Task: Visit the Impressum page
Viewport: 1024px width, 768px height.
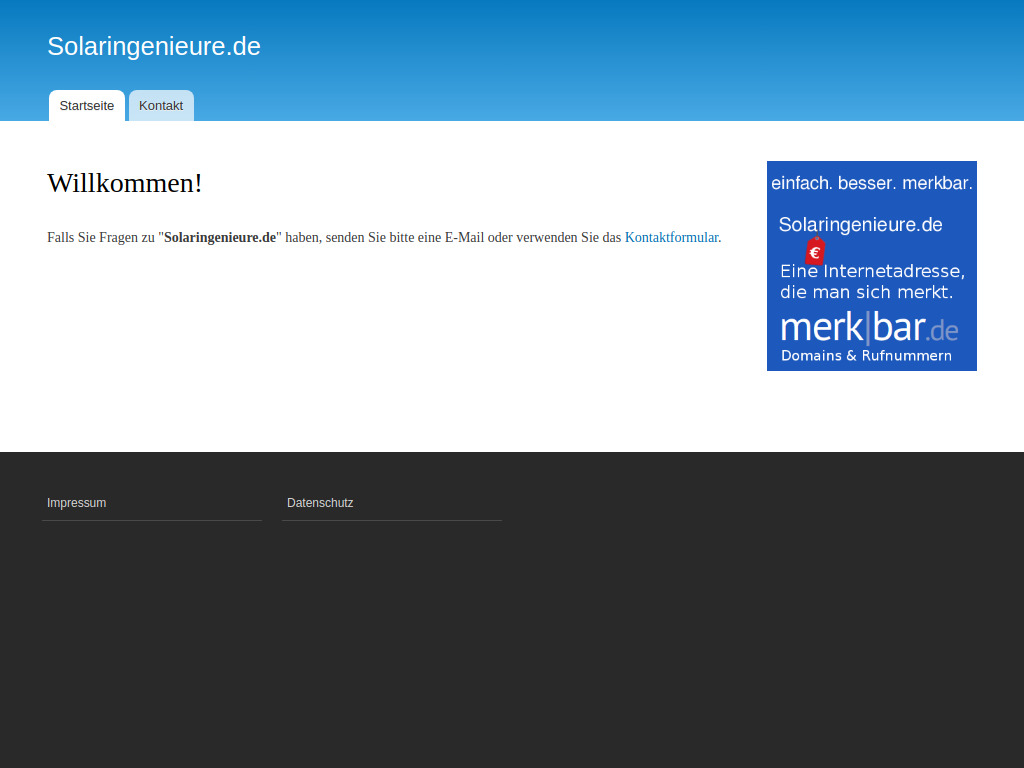Action: 77,503
